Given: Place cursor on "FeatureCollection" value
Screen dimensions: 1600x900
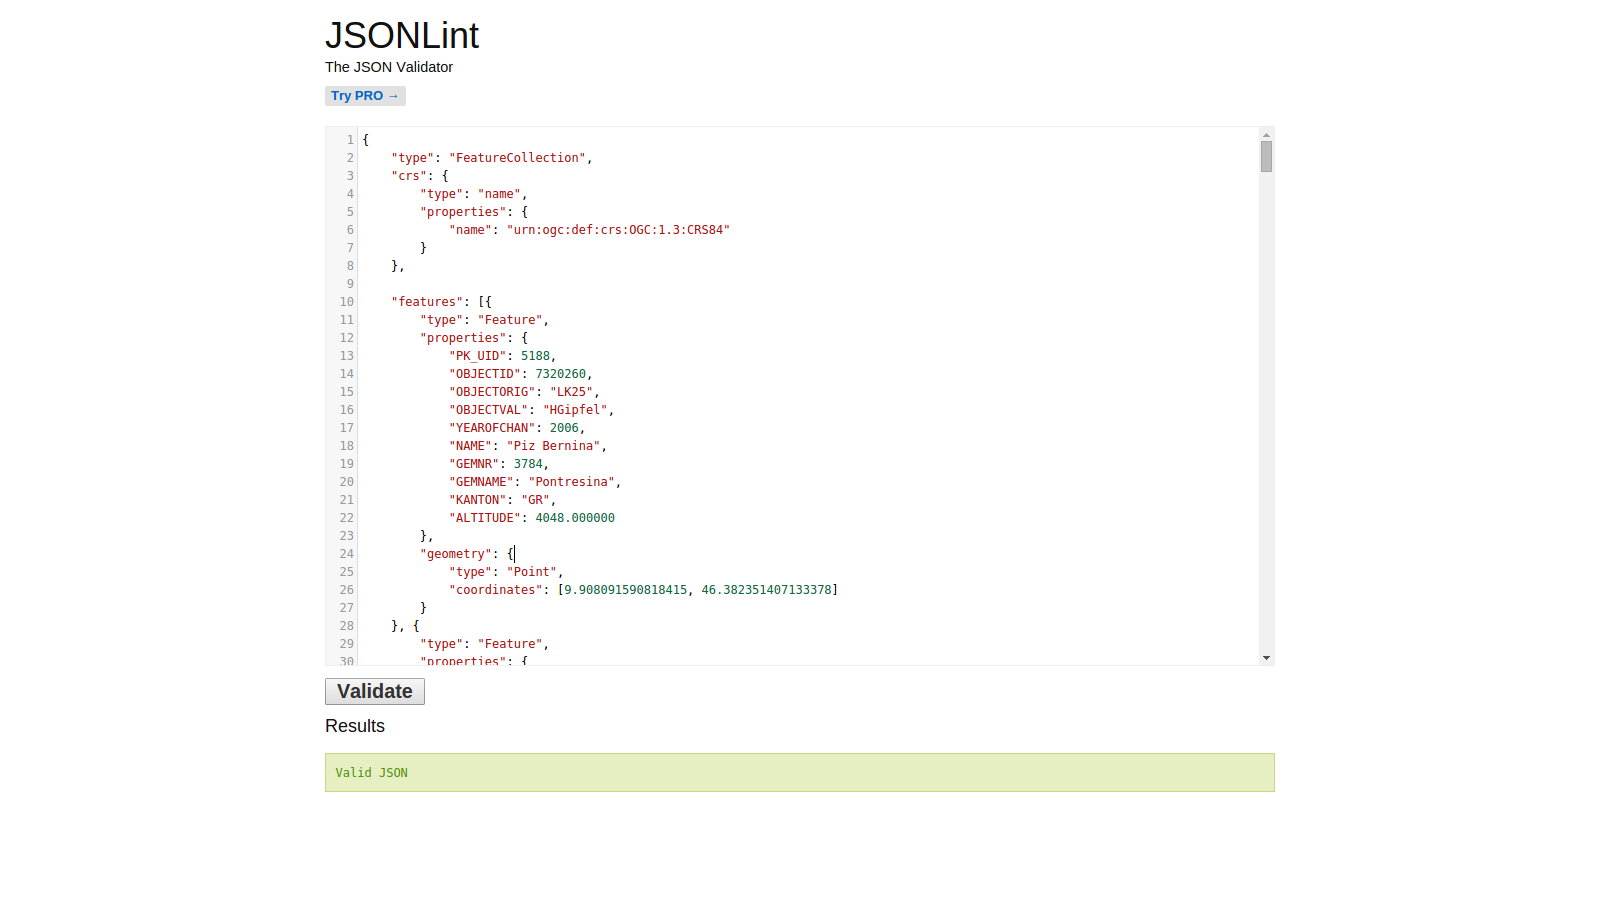Looking at the screenshot, I should coord(517,158).
